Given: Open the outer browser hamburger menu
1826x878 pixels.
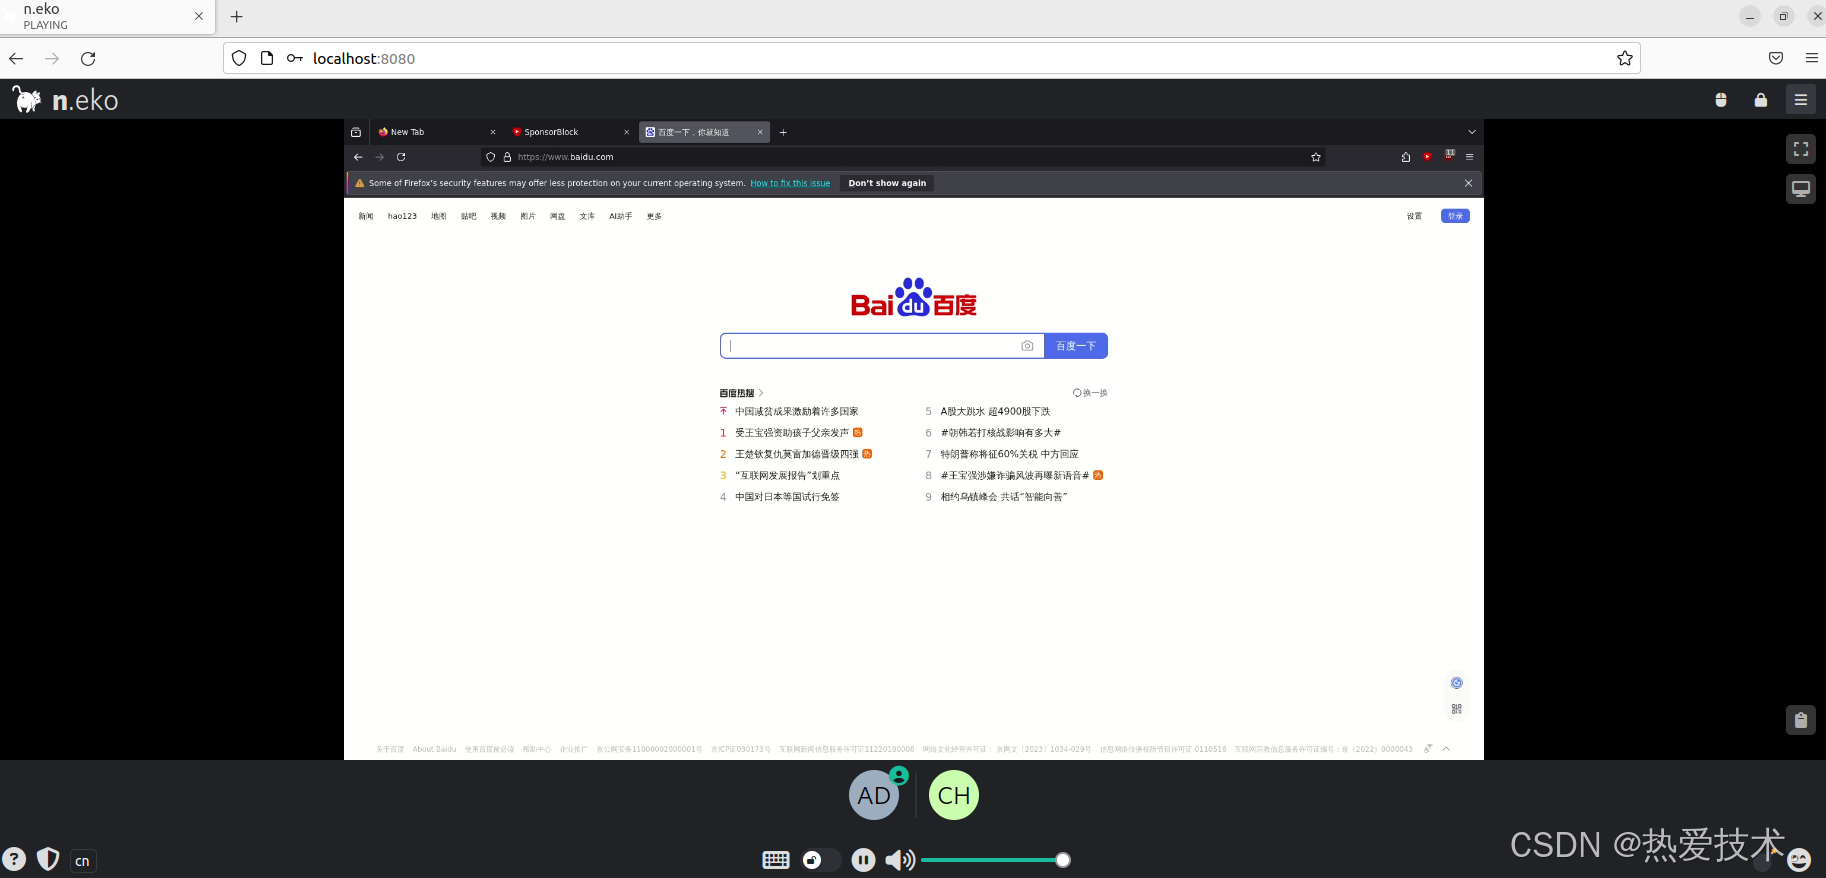Looking at the screenshot, I should click(x=1812, y=59).
